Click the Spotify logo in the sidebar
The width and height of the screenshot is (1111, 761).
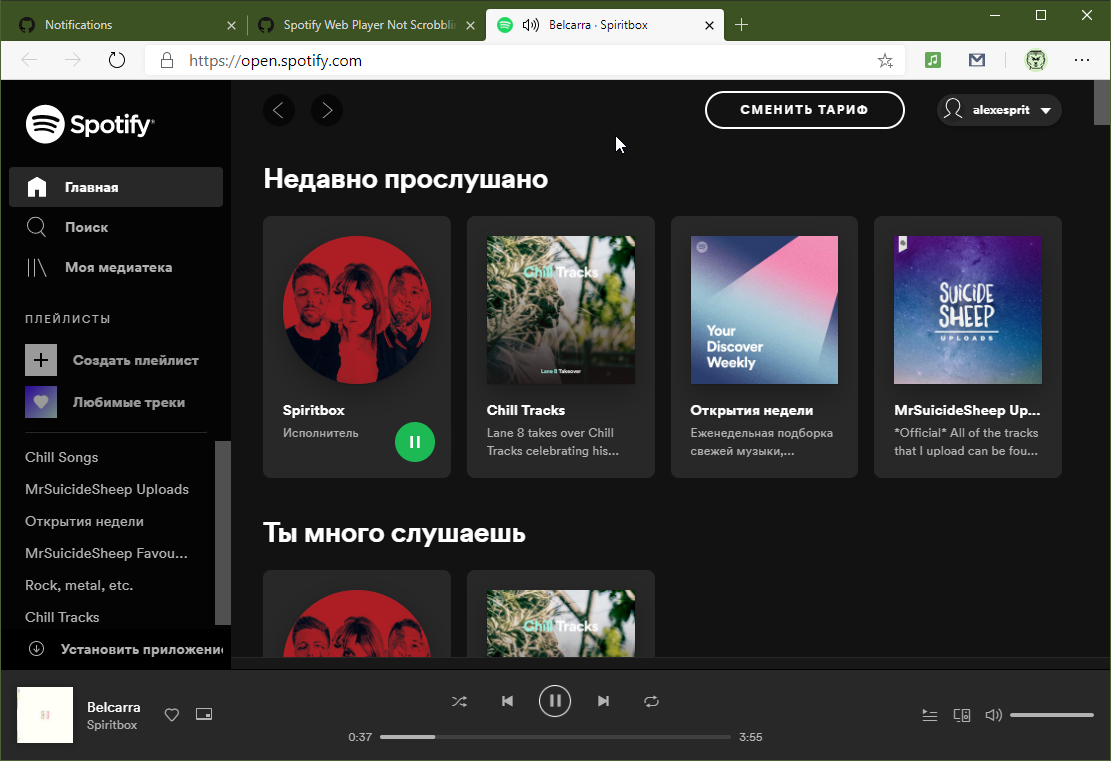click(90, 125)
